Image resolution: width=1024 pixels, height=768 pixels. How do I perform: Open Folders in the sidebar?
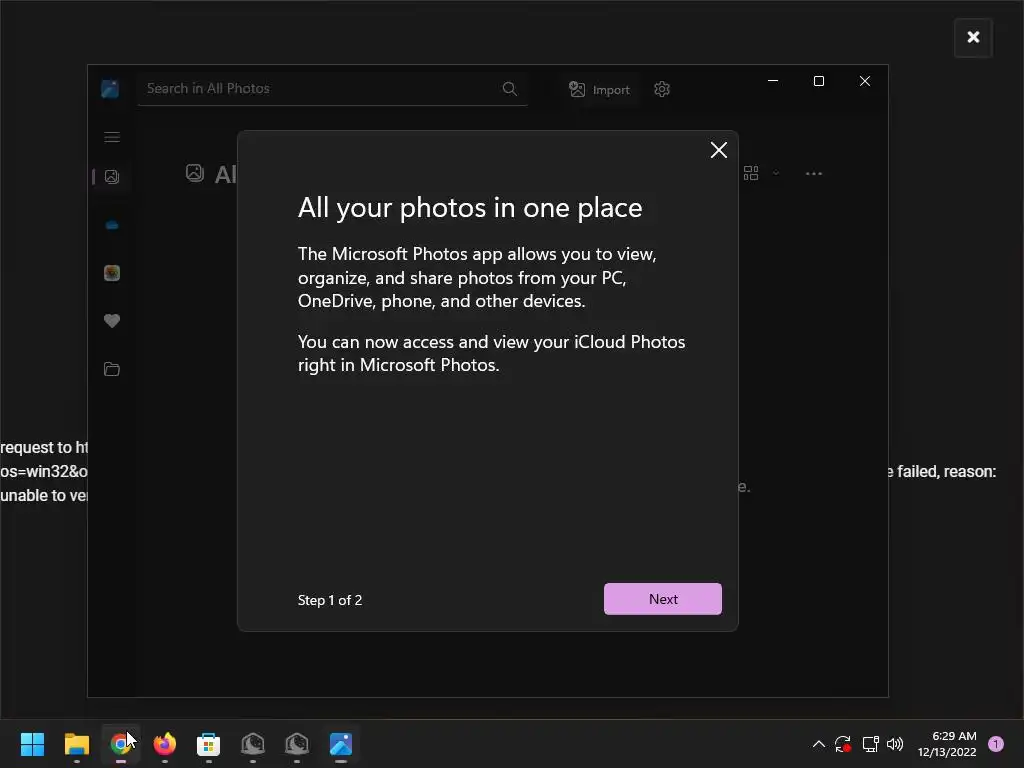pyautogui.click(x=112, y=369)
